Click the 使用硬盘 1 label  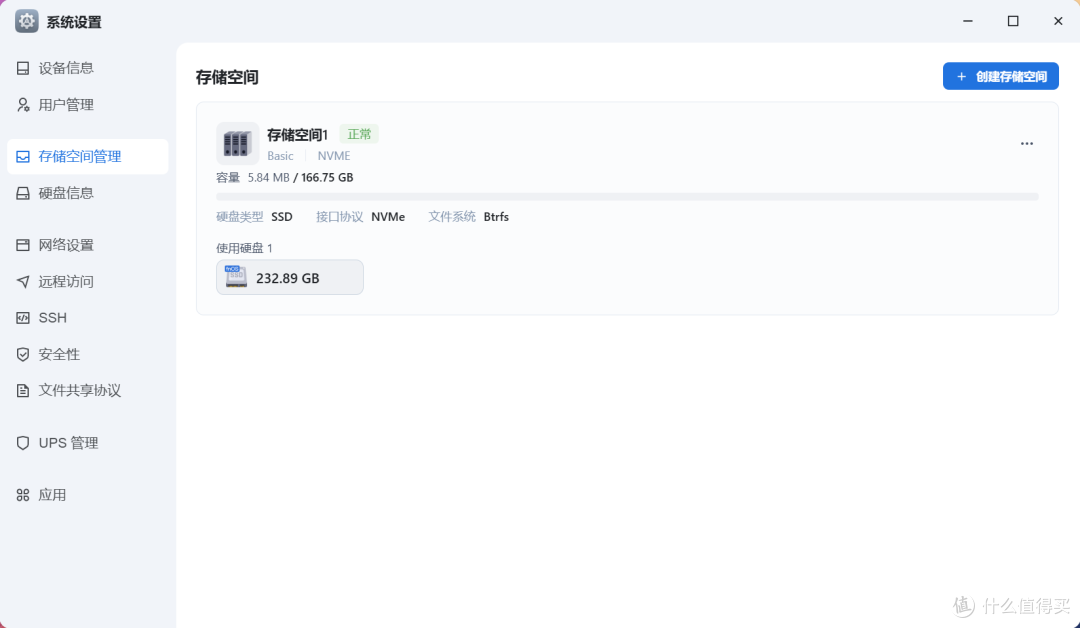(x=245, y=248)
